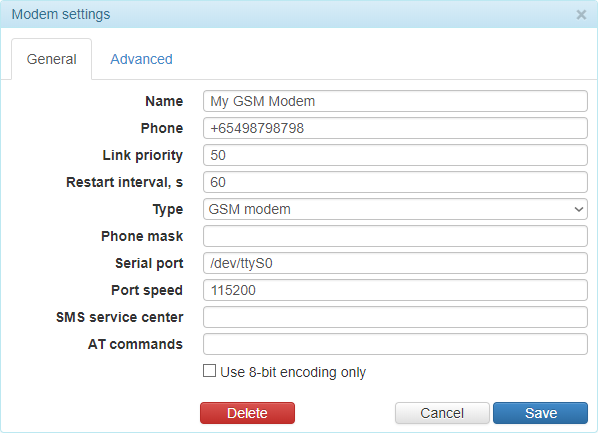Screen dimensions: 598x433
Task: Click Delete to remove modem
Action: 247,413
